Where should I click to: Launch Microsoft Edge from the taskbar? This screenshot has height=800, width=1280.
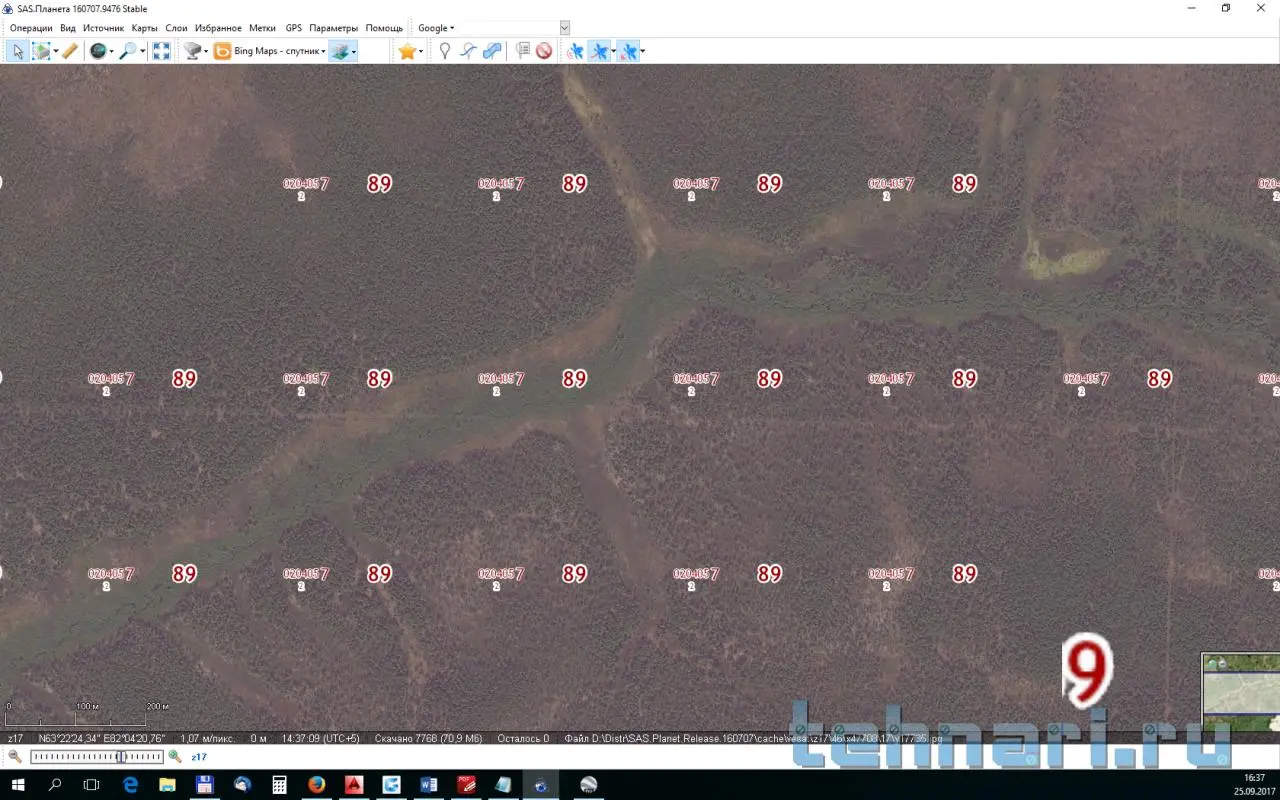click(130, 785)
